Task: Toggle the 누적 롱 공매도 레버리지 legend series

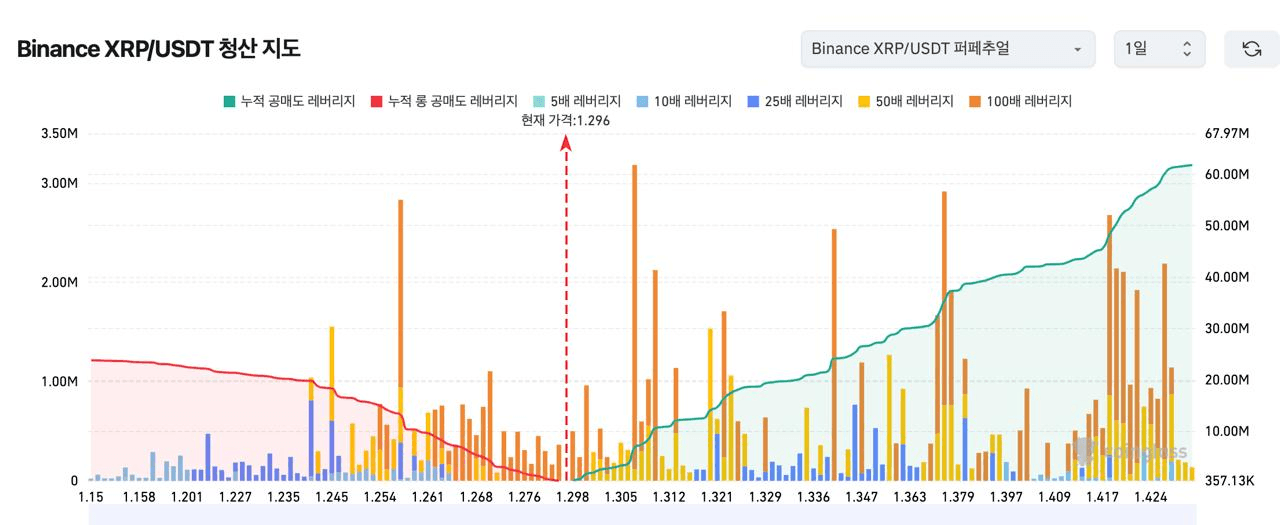Action: click(x=443, y=101)
